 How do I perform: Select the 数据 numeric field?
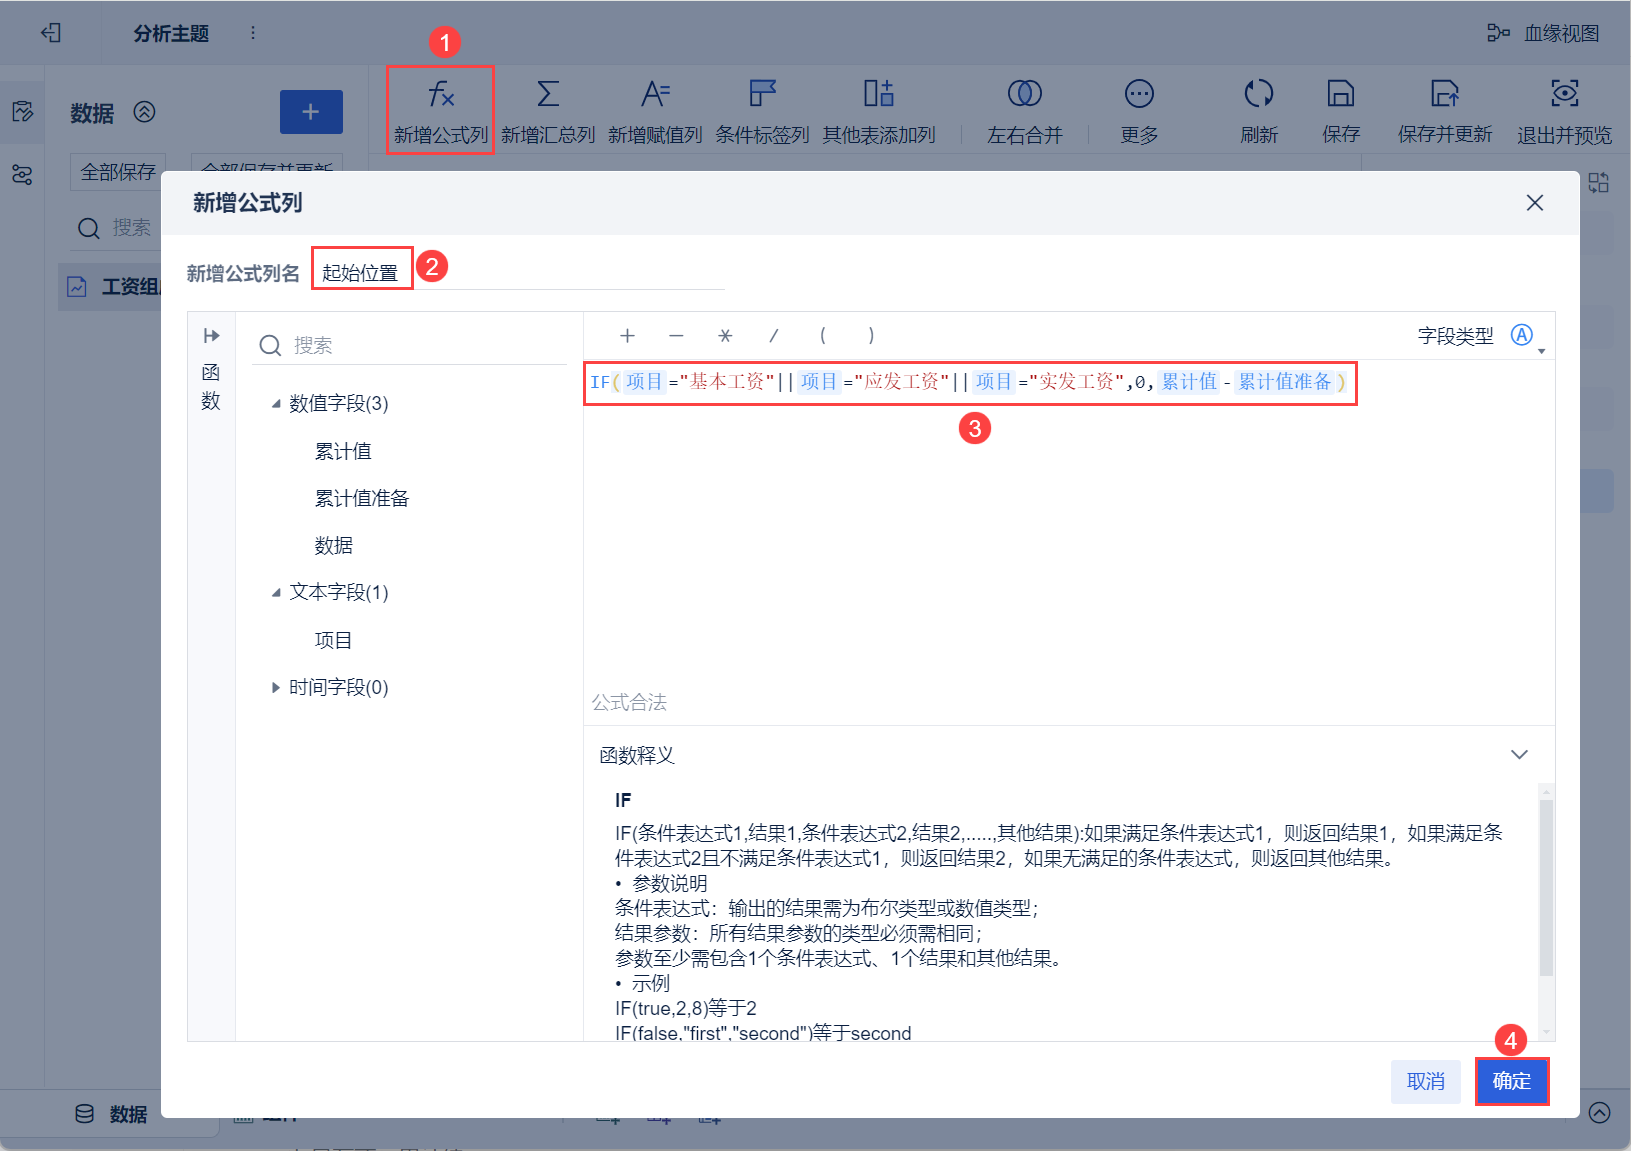(333, 545)
